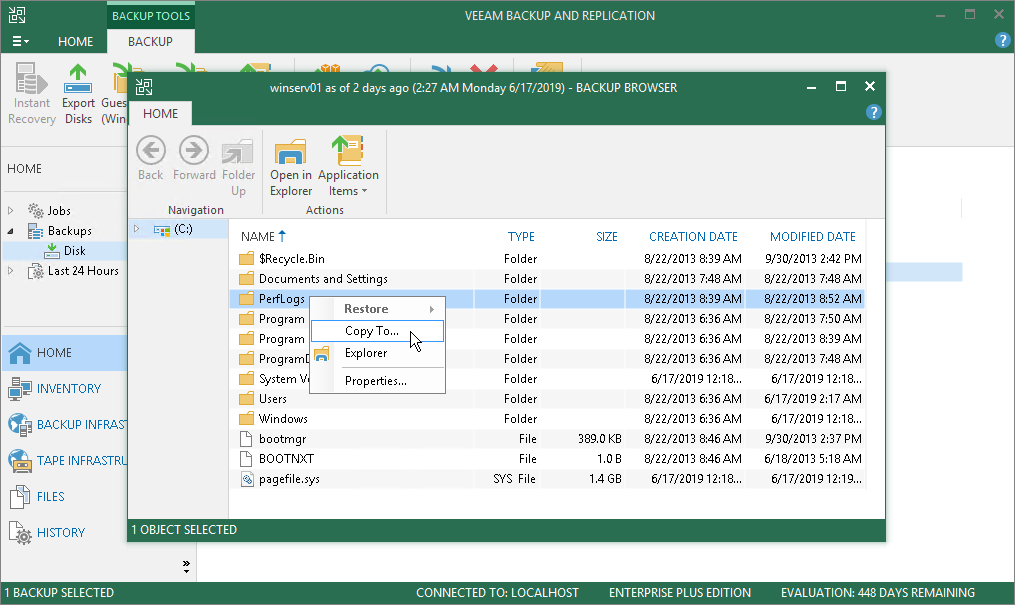Switch to HOME tab in main window

click(75, 41)
